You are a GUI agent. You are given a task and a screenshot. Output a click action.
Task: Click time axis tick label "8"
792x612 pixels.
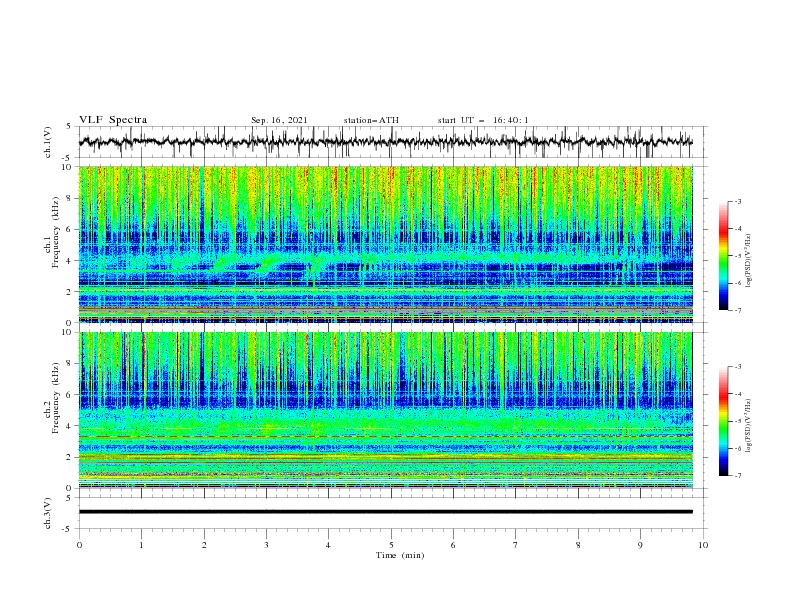click(x=578, y=545)
